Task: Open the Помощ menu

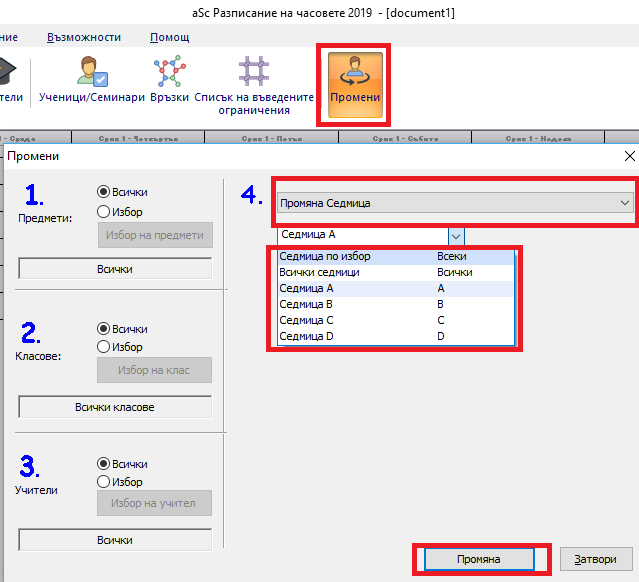Action: coord(169,37)
